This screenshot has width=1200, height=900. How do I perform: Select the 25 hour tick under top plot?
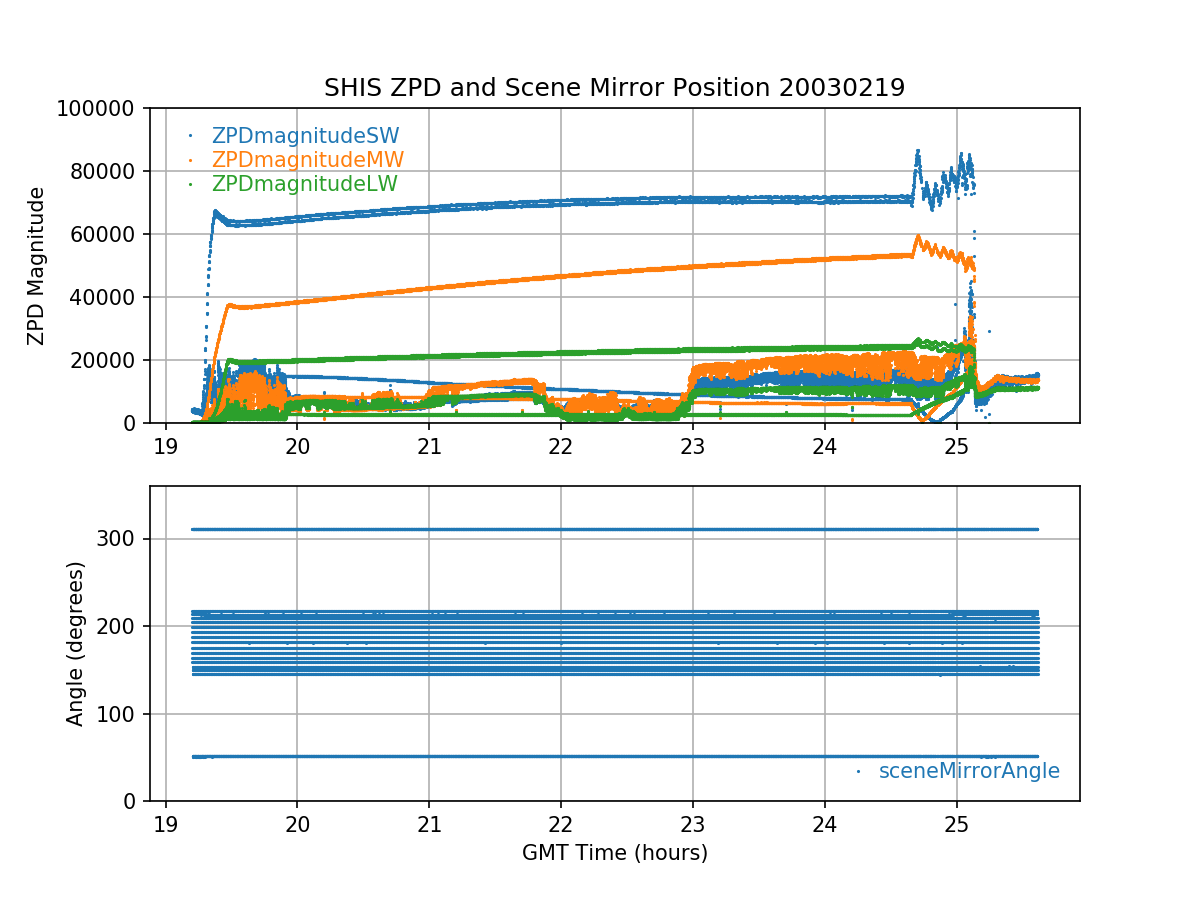(957, 445)
